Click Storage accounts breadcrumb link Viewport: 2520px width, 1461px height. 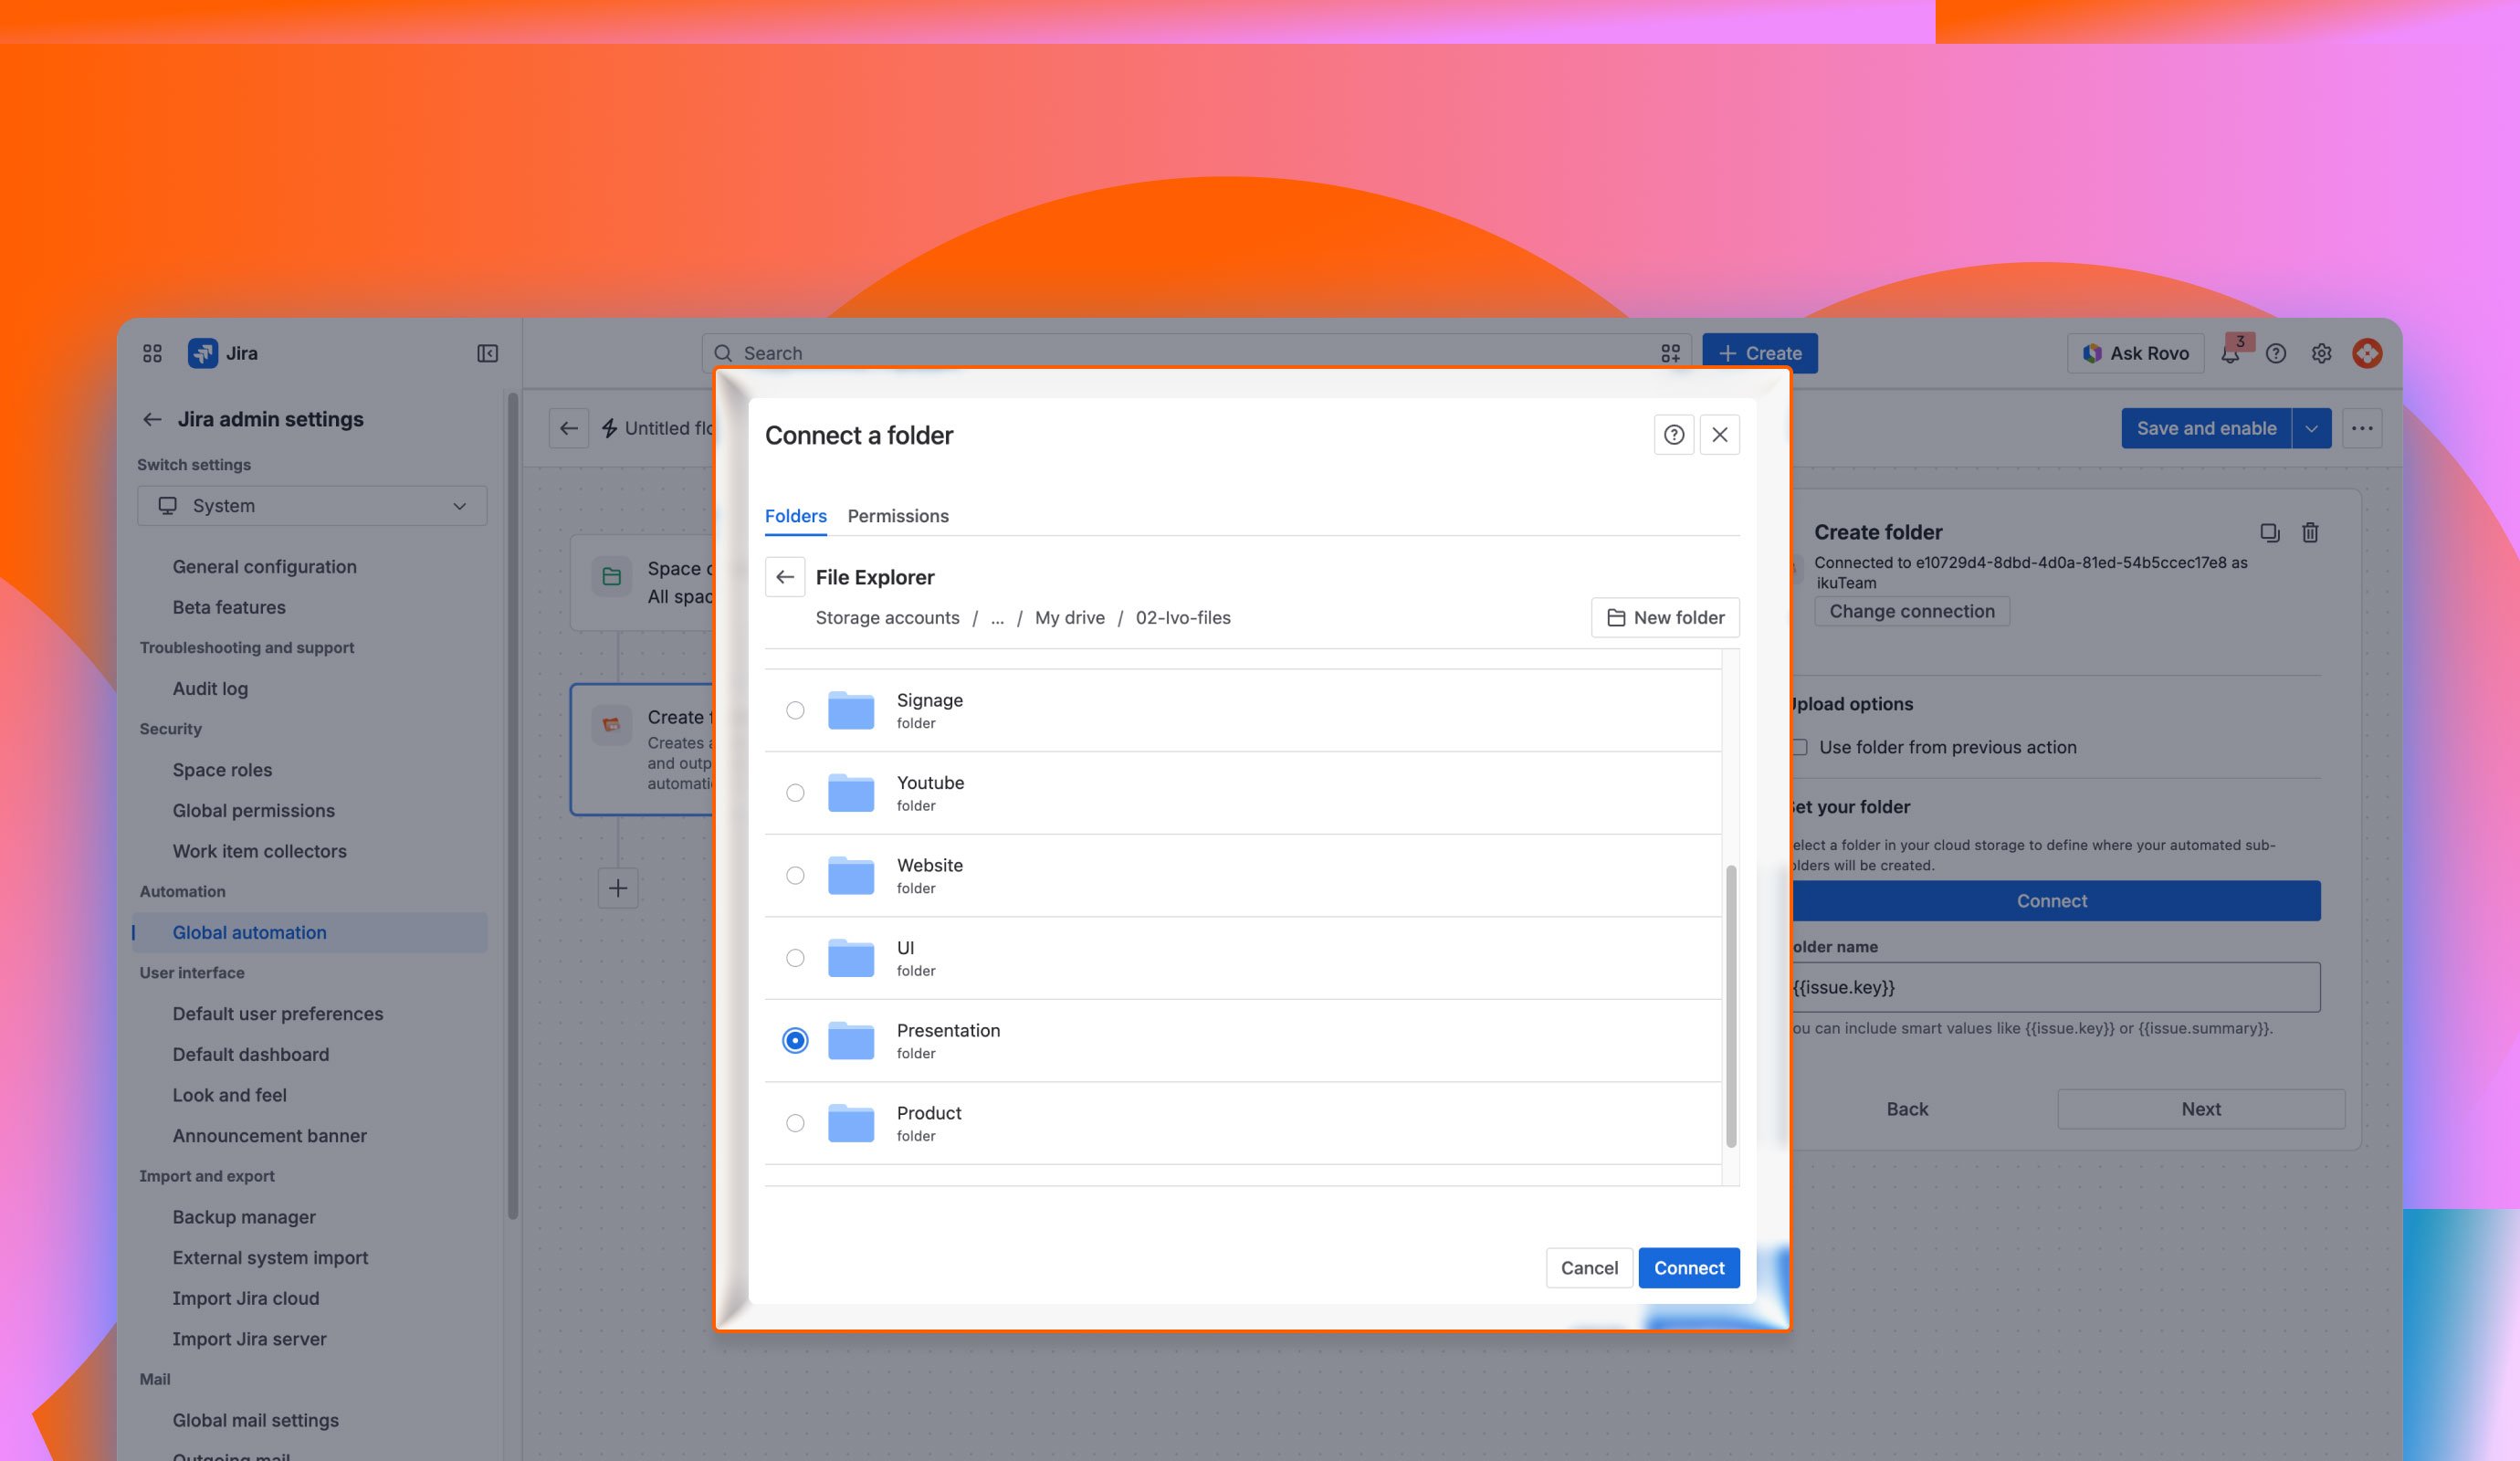[887, 618]
